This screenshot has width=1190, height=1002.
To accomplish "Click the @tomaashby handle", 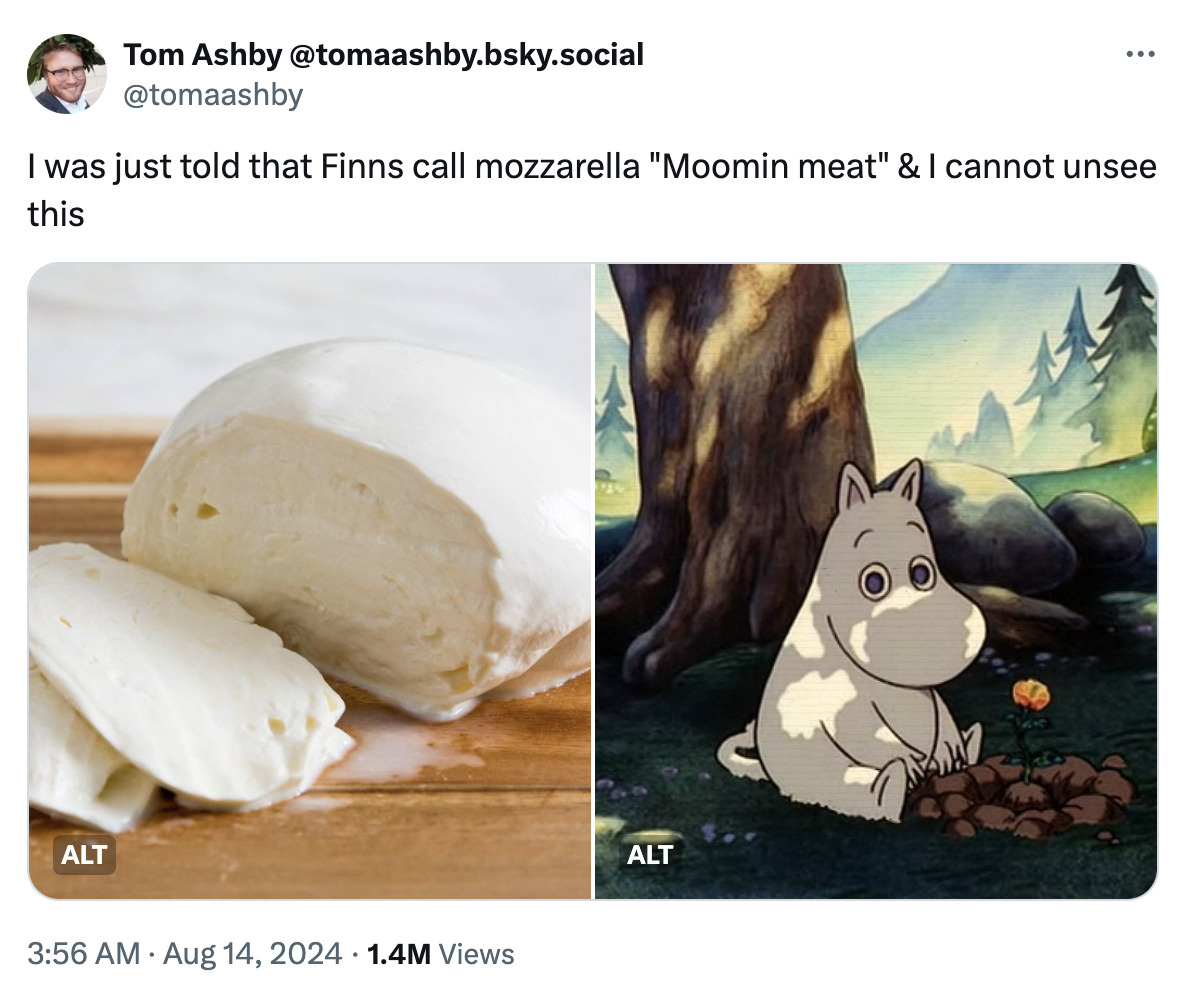I will pos(212,95).
